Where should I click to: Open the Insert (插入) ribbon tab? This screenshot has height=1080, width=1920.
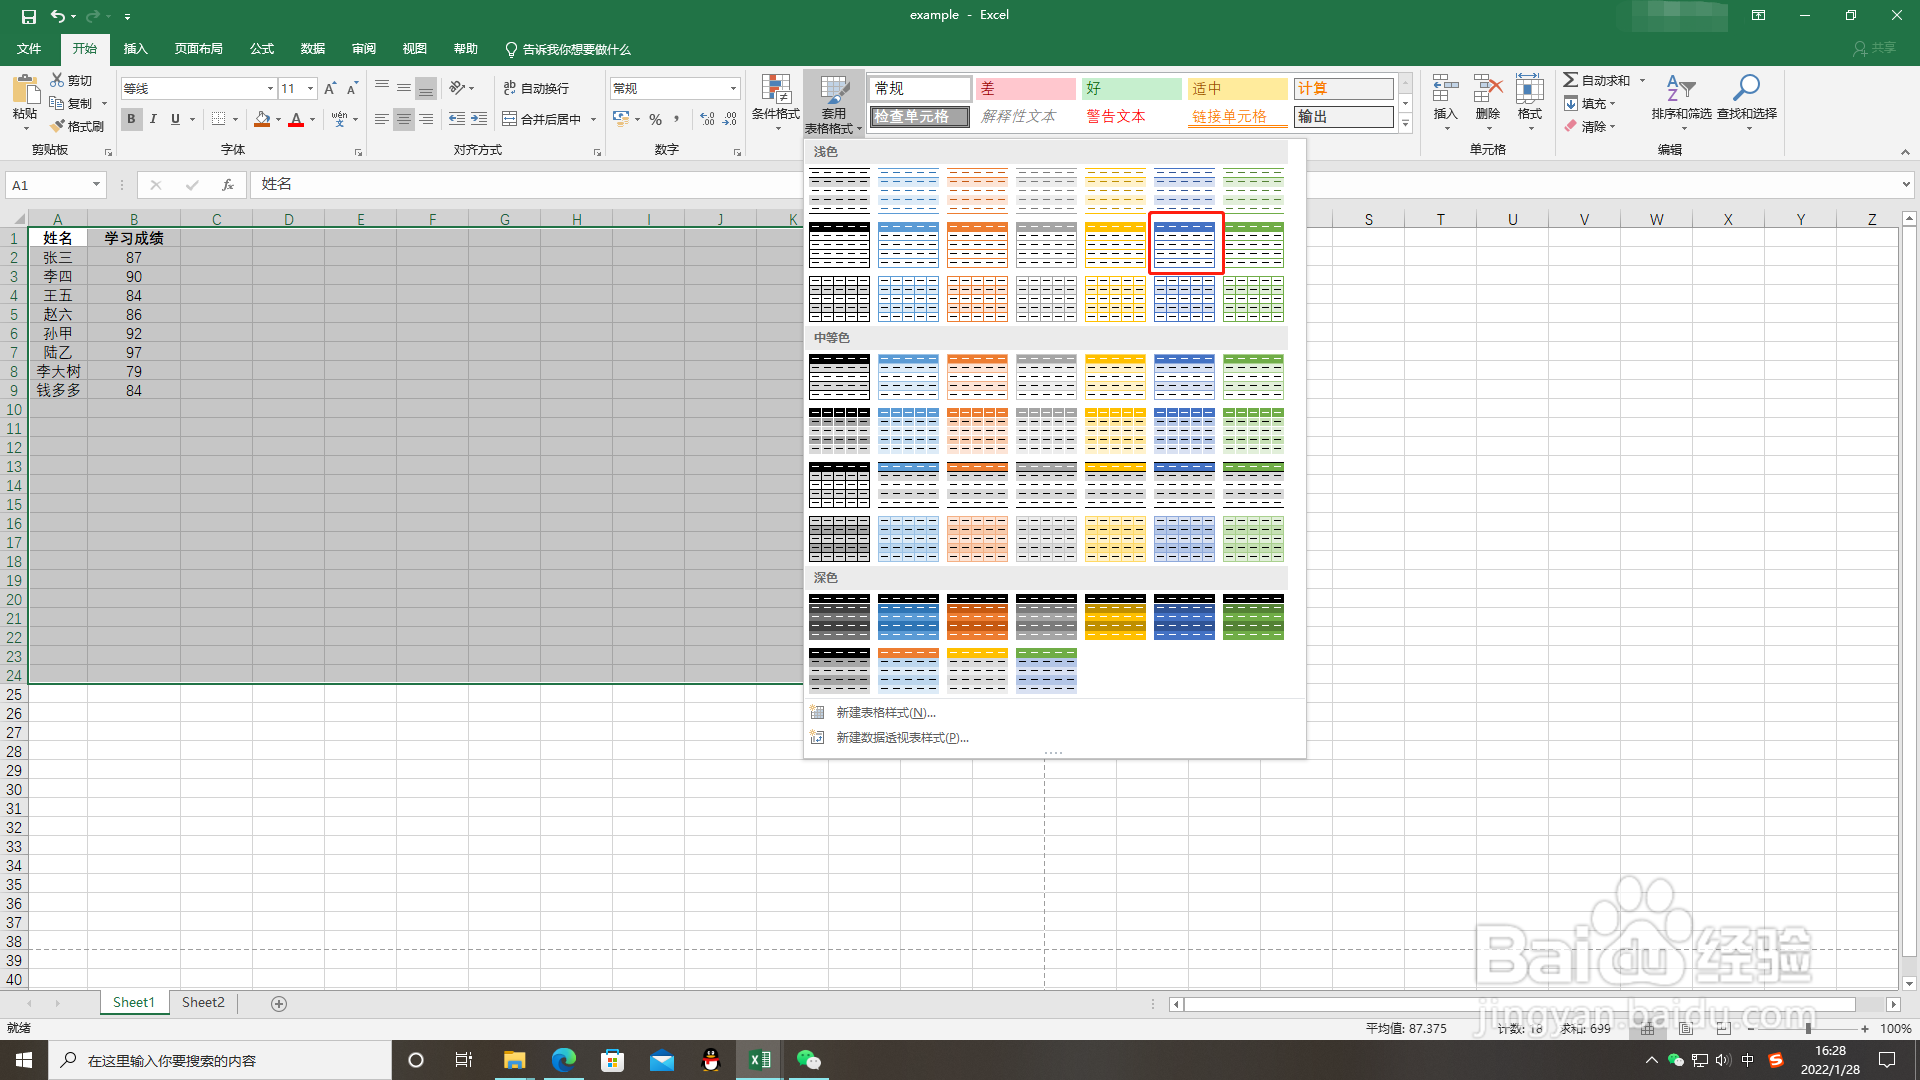135,49
